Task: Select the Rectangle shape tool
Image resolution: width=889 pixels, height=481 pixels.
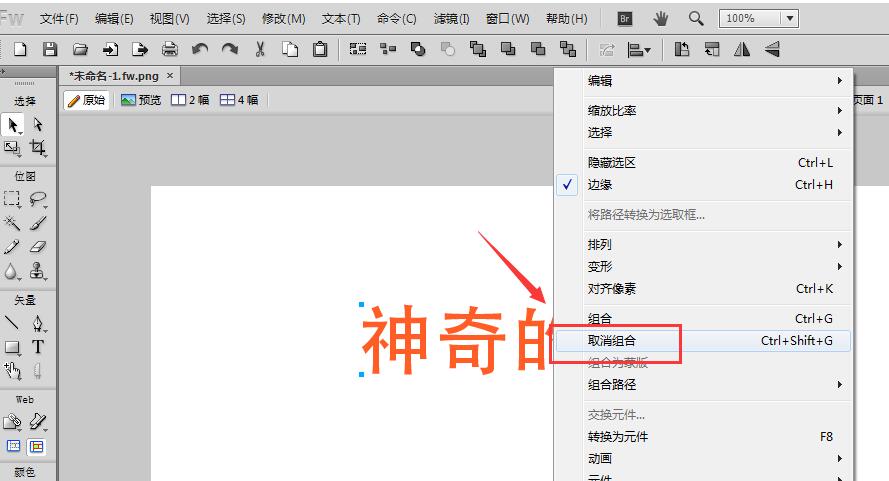Action: 12,347
